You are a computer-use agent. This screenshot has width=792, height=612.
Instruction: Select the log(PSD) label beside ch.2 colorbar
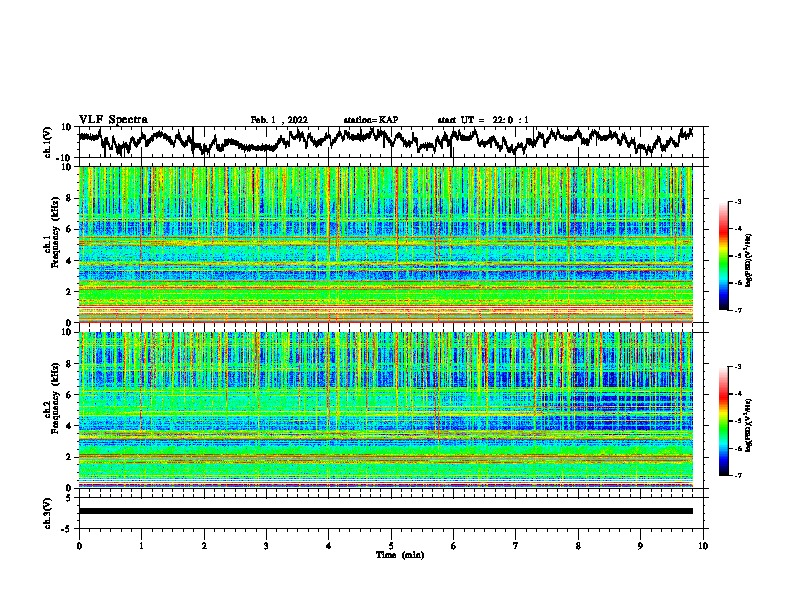pos(749,425)
